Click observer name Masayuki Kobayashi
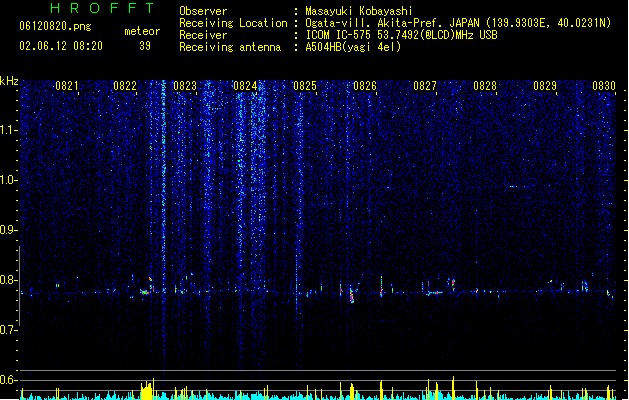Viewport: 629px width, 400px height. coord(359,11)
